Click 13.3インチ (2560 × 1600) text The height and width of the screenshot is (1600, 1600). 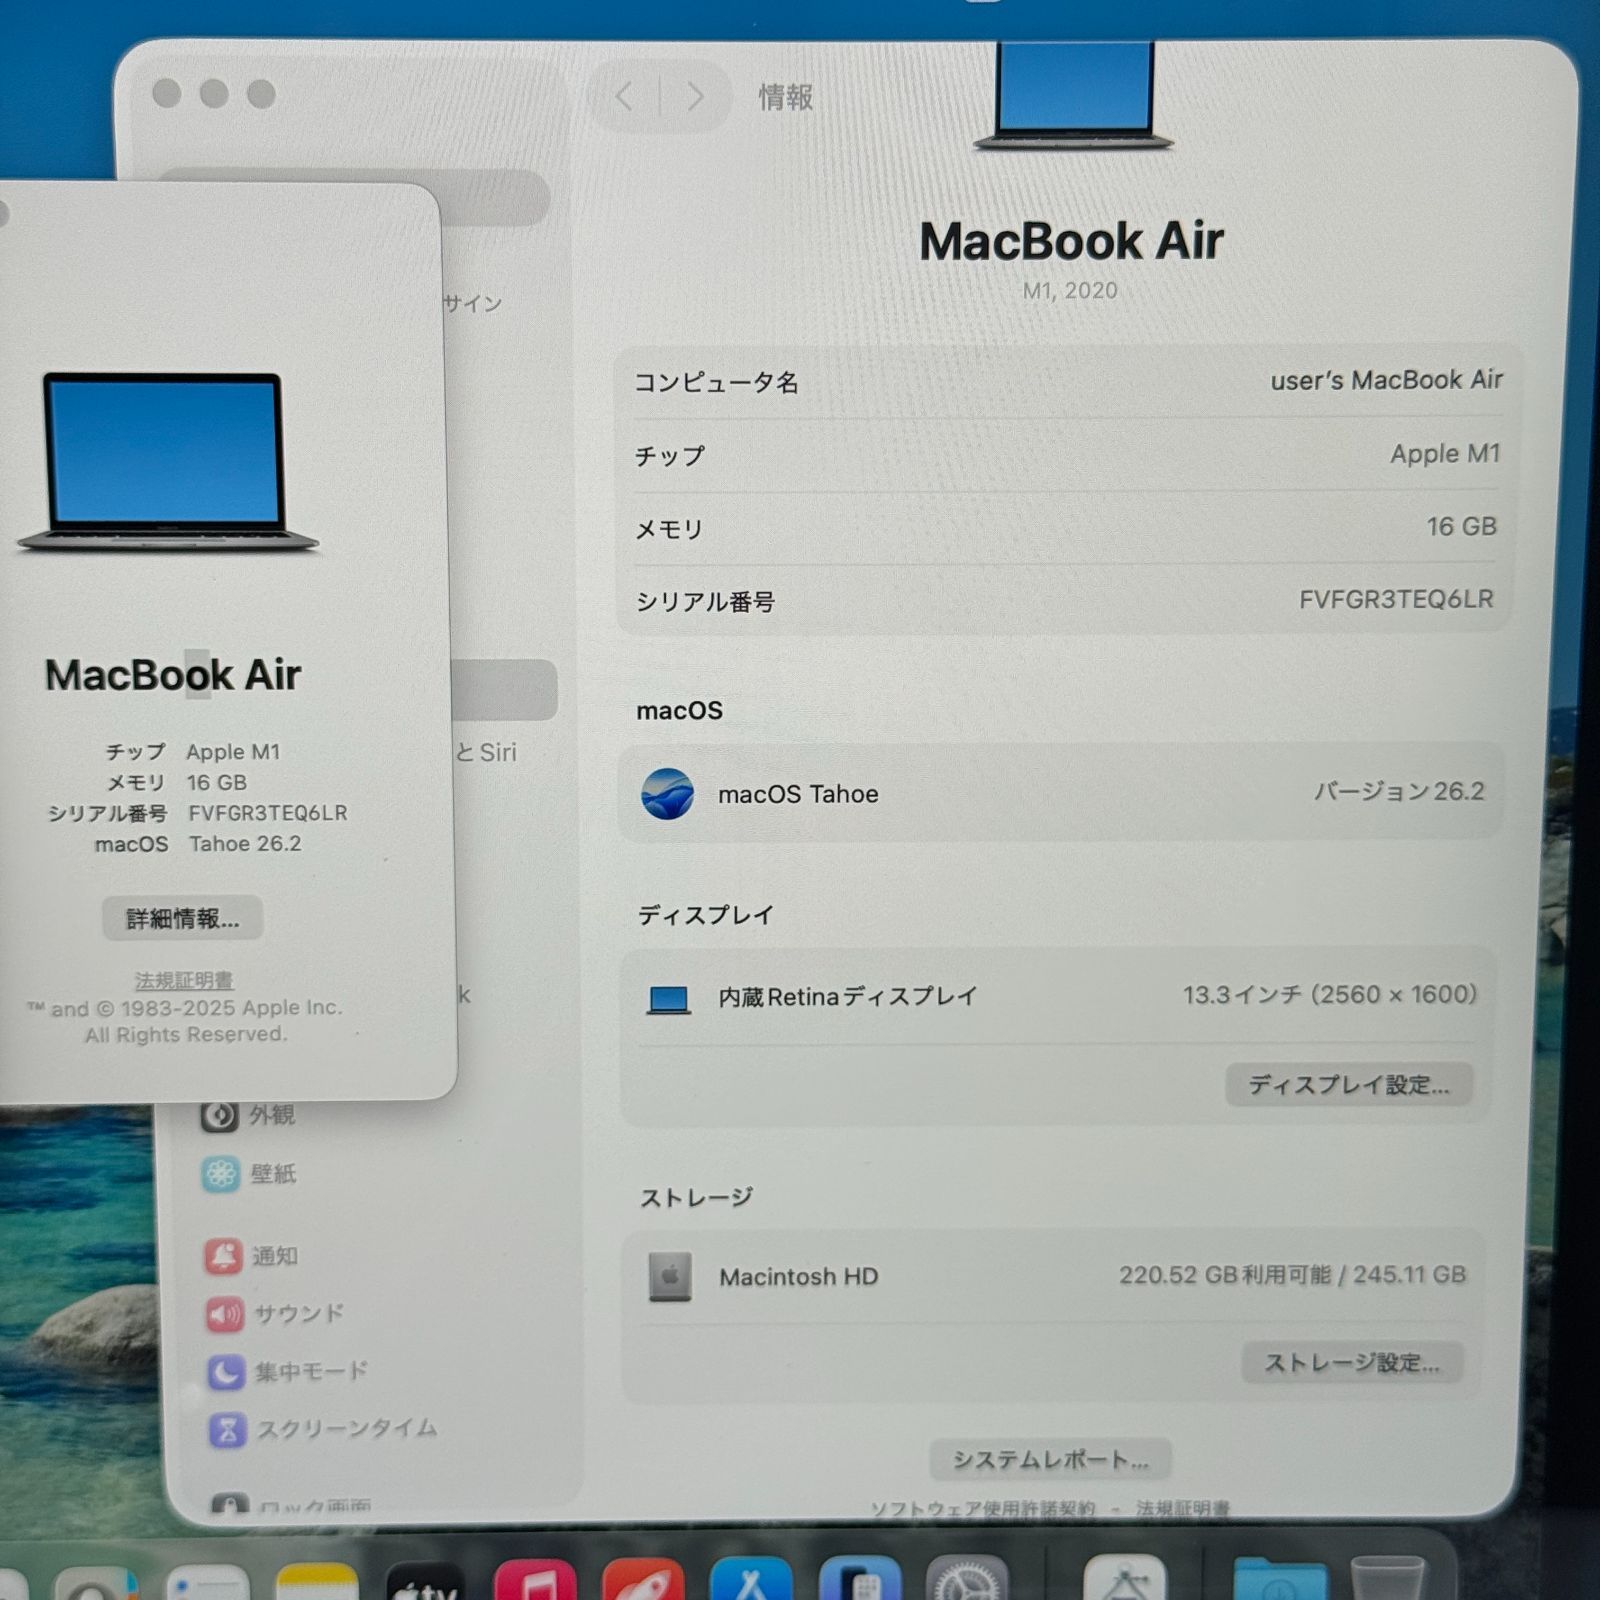1329,994
